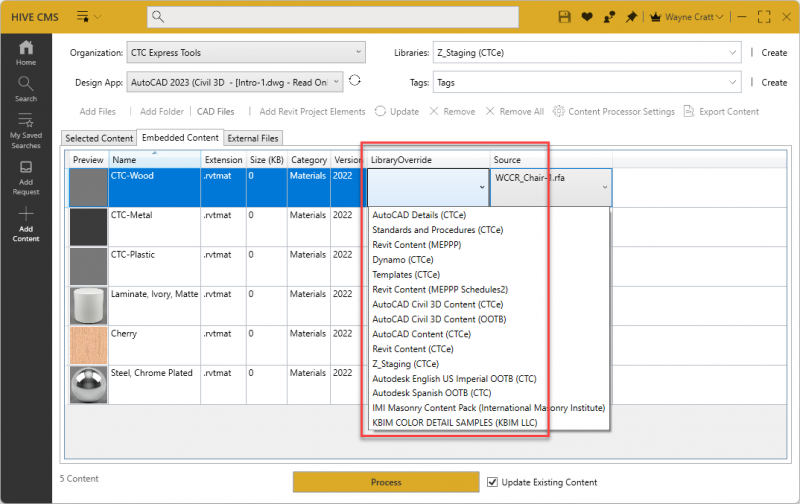
Task: Toggle Update Existing Content checkbox
Action: click(492, 482)
